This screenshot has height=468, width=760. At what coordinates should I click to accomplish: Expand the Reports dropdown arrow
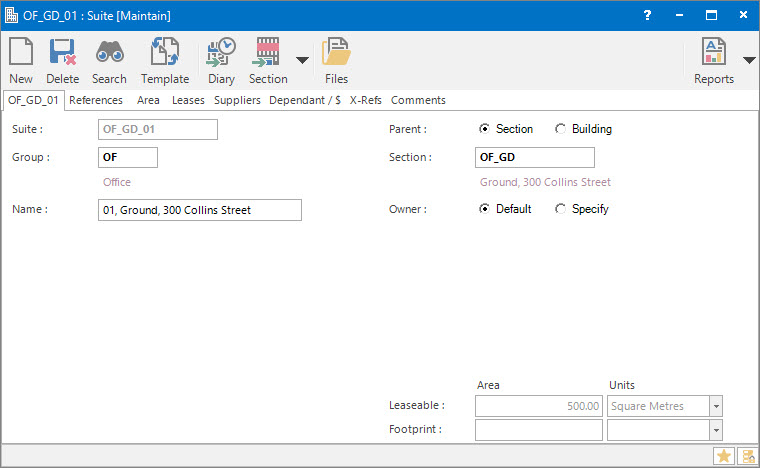pos(749,60)
